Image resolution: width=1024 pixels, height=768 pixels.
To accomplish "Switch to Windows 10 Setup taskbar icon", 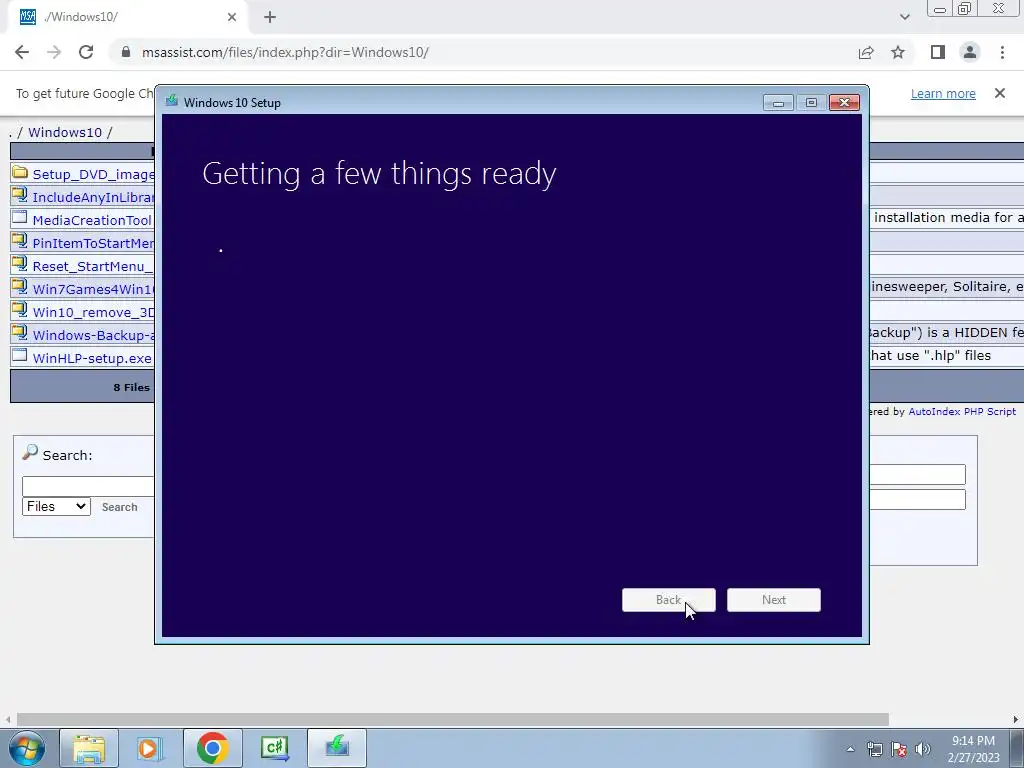I will pyautogui.click(x=337, y=748).
